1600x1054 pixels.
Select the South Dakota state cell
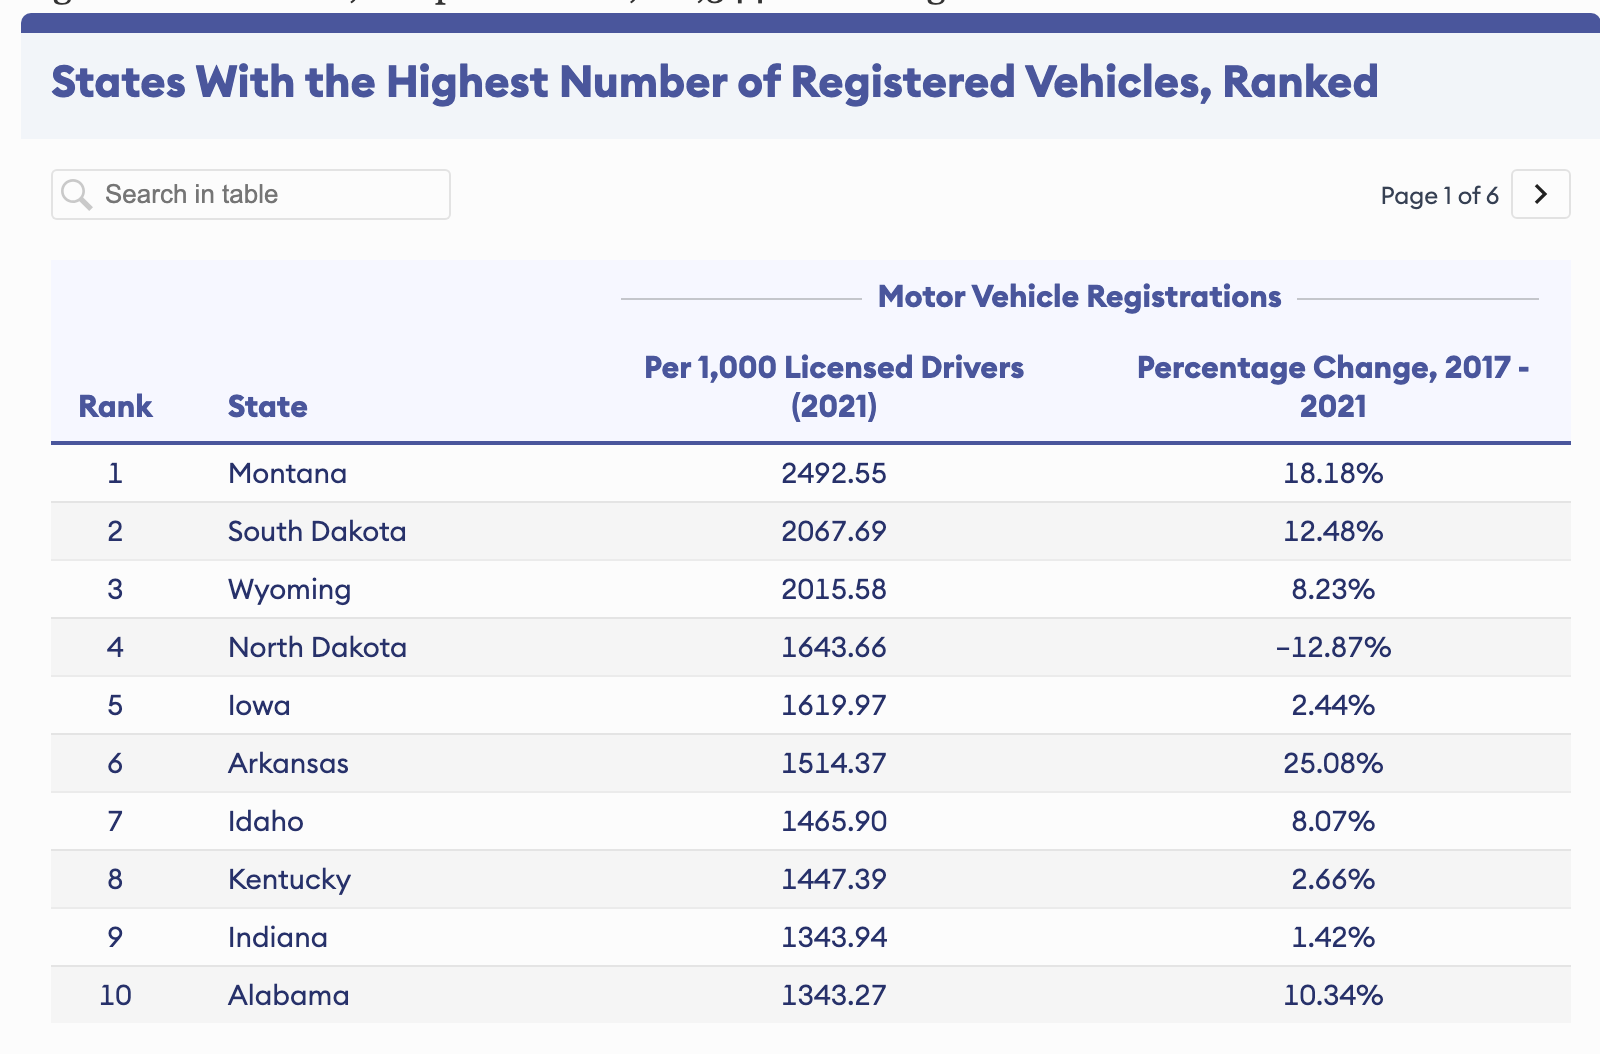click(317, 531)
